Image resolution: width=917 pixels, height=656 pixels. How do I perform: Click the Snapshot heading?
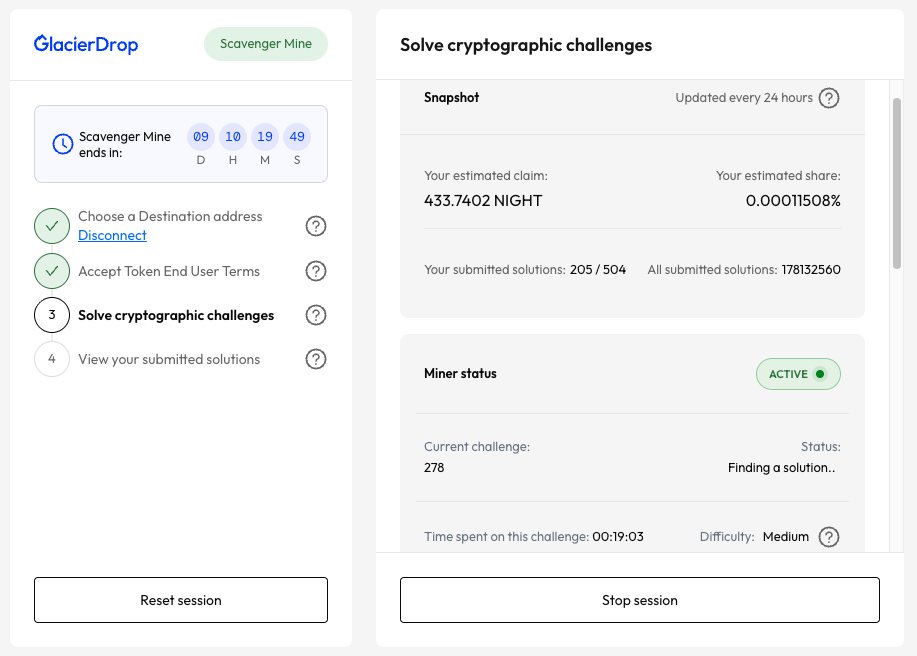[451, 98]
